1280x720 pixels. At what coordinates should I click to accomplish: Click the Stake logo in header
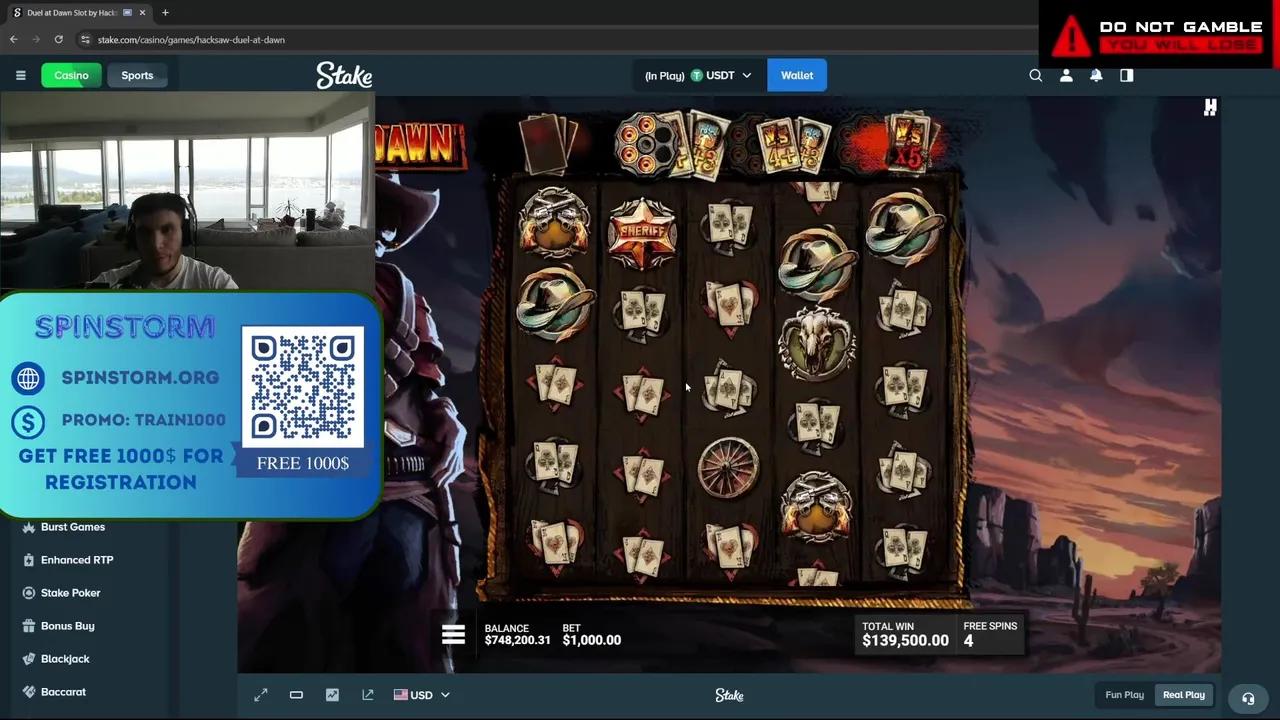(344, 75)
